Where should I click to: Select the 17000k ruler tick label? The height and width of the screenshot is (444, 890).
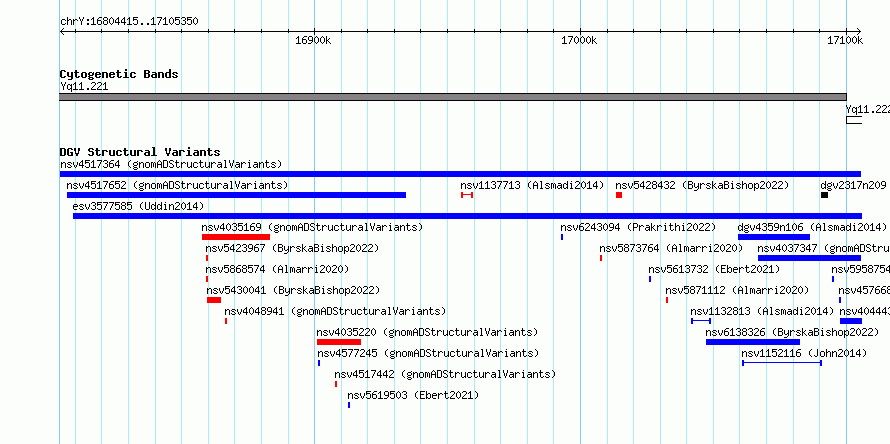click(x=580, y=41)
